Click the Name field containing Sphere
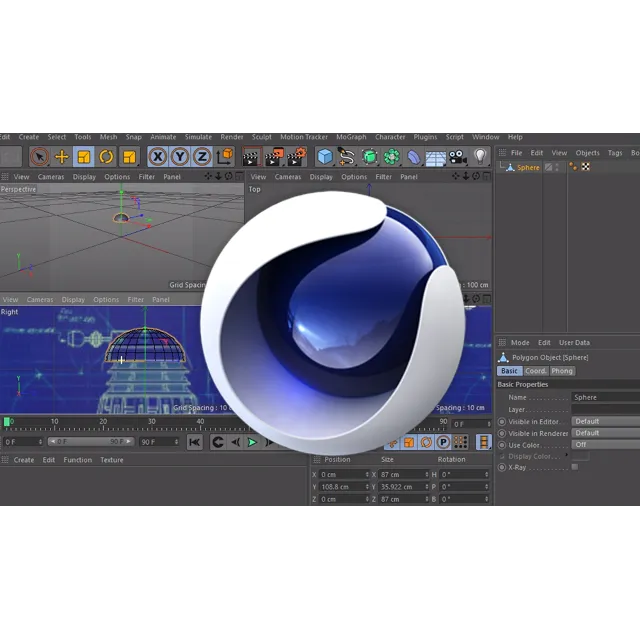The width and height of the screenshot is (640, 640). coord(605,397)
